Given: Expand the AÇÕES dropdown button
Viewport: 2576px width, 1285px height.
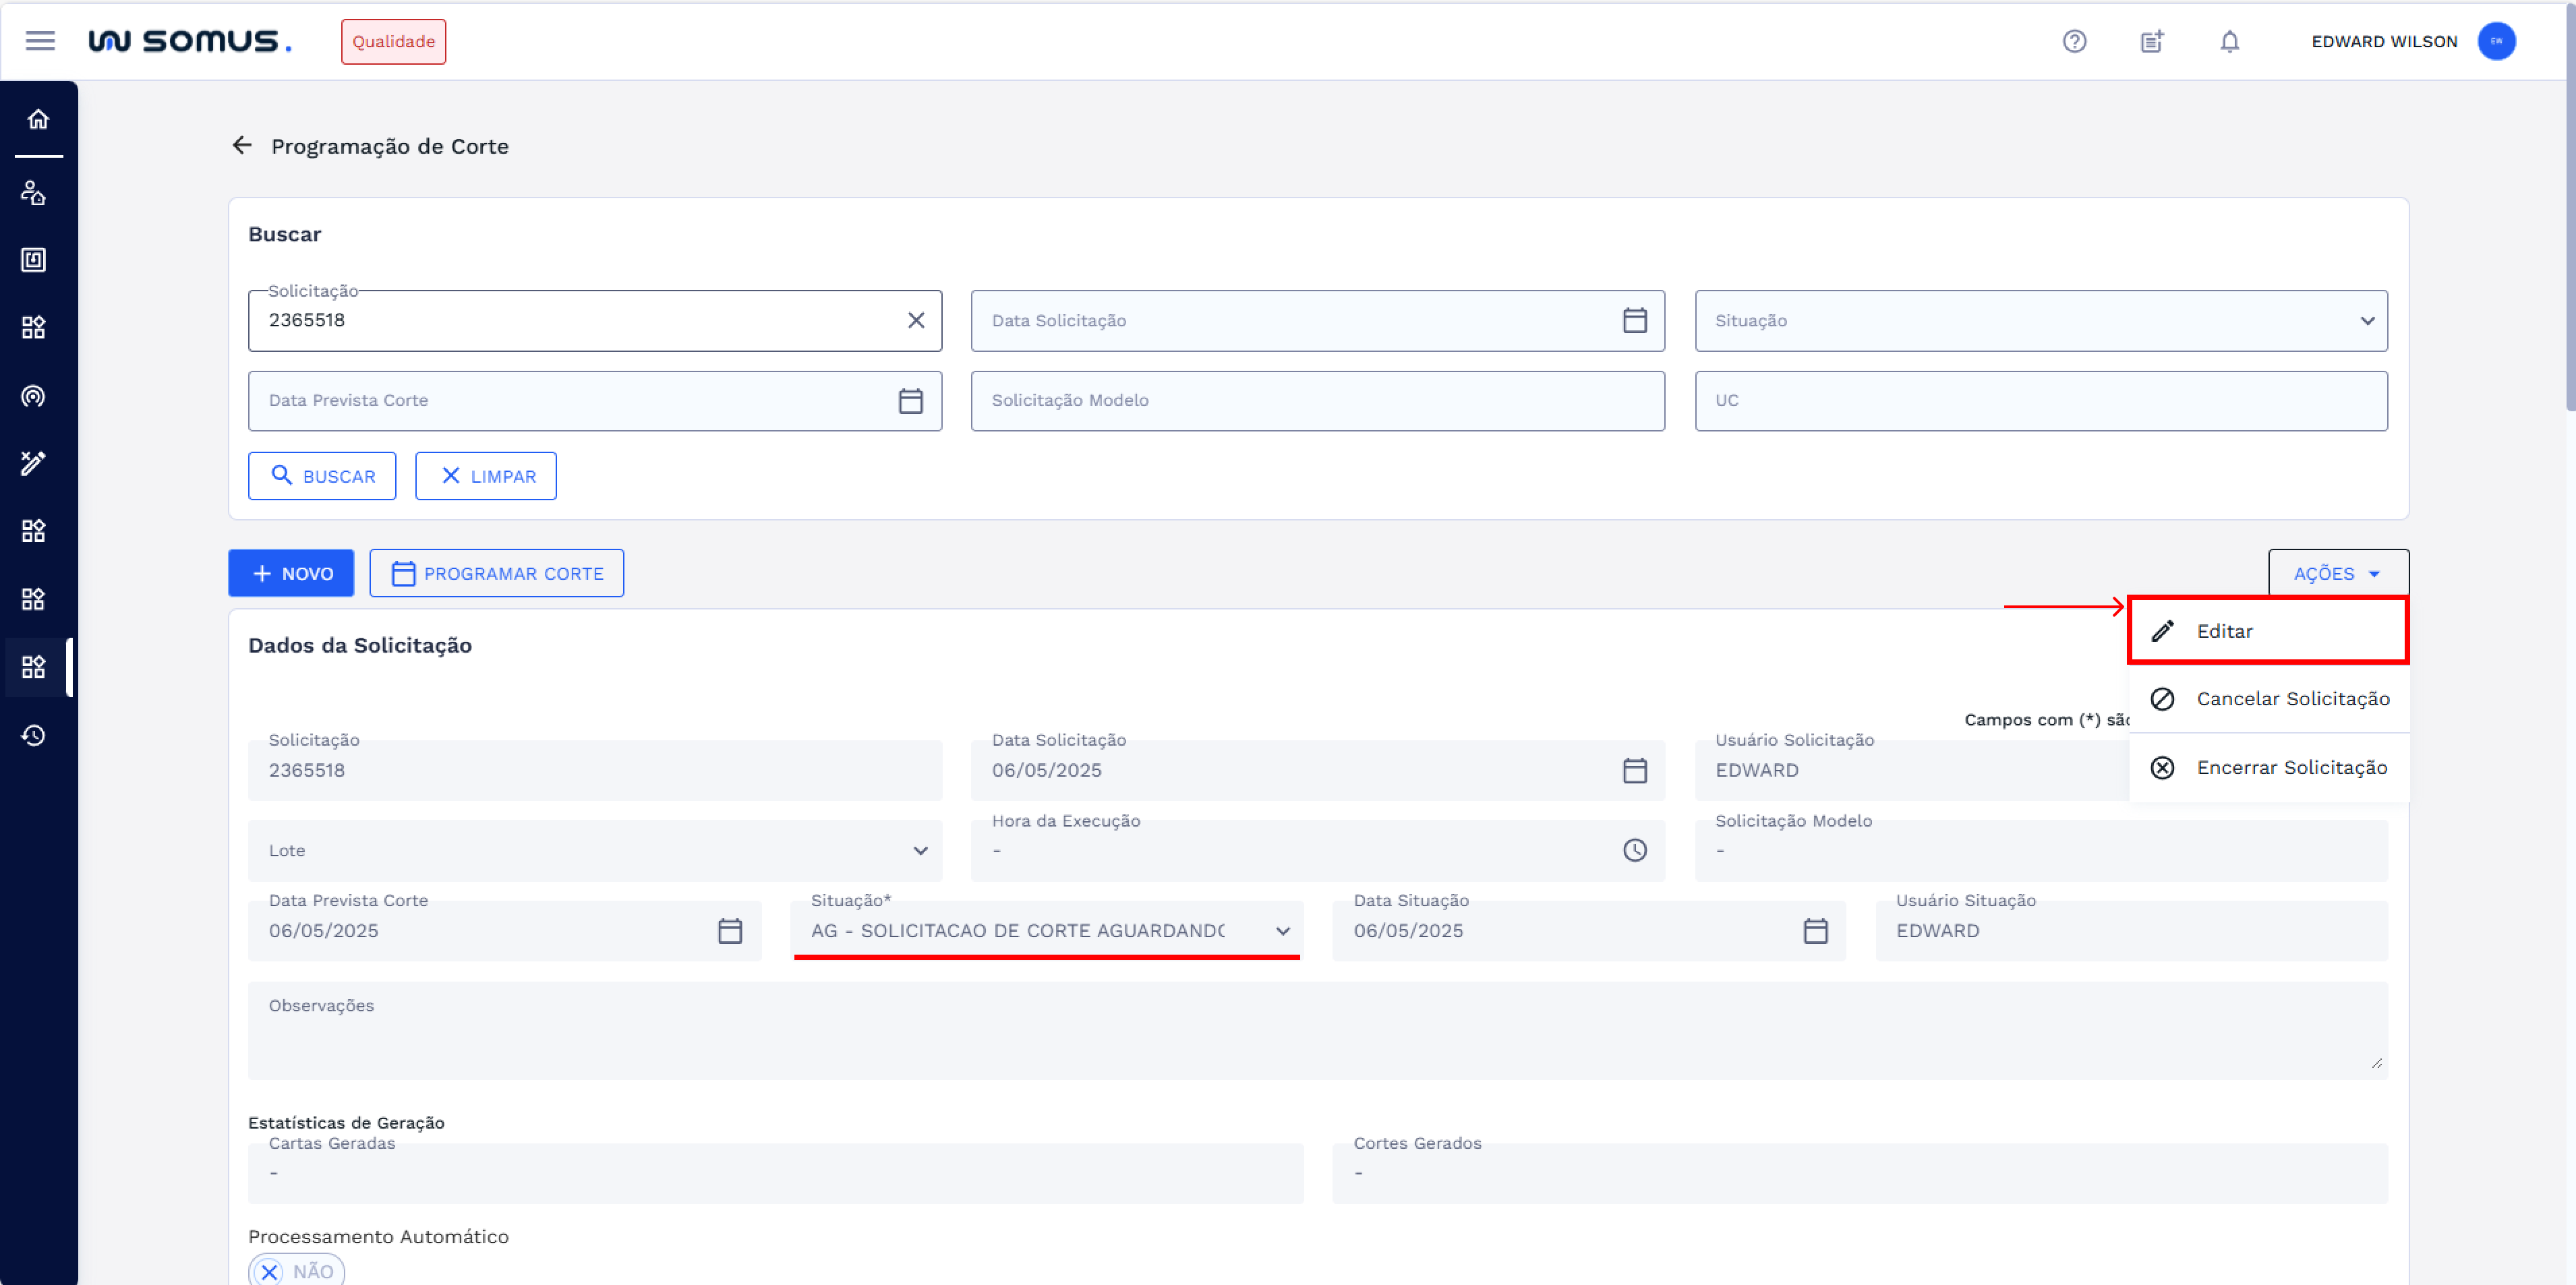Looking at the screenshot, I should tap(2337, 574).
